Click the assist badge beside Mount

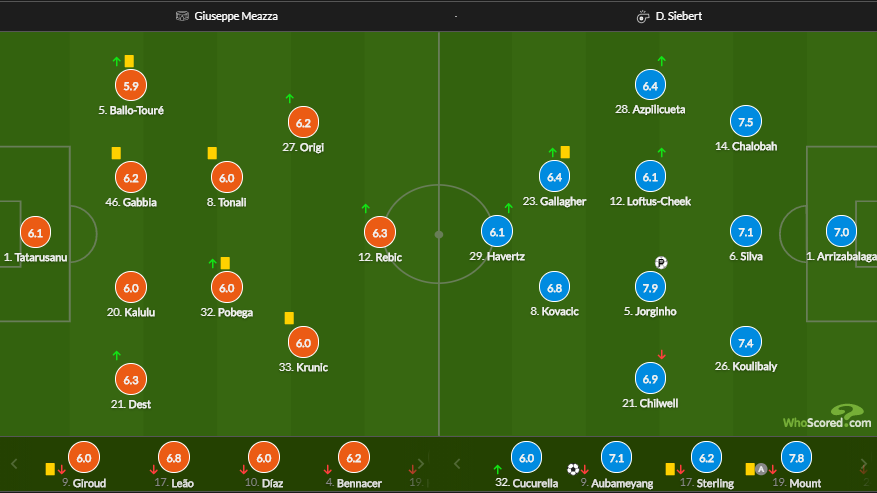tap(761, 469)
